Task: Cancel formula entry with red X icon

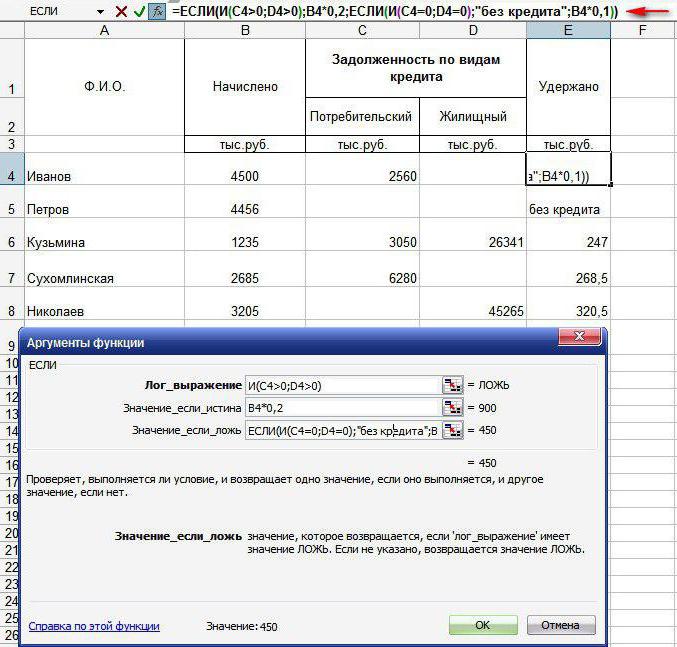Action: coord(121,12)
